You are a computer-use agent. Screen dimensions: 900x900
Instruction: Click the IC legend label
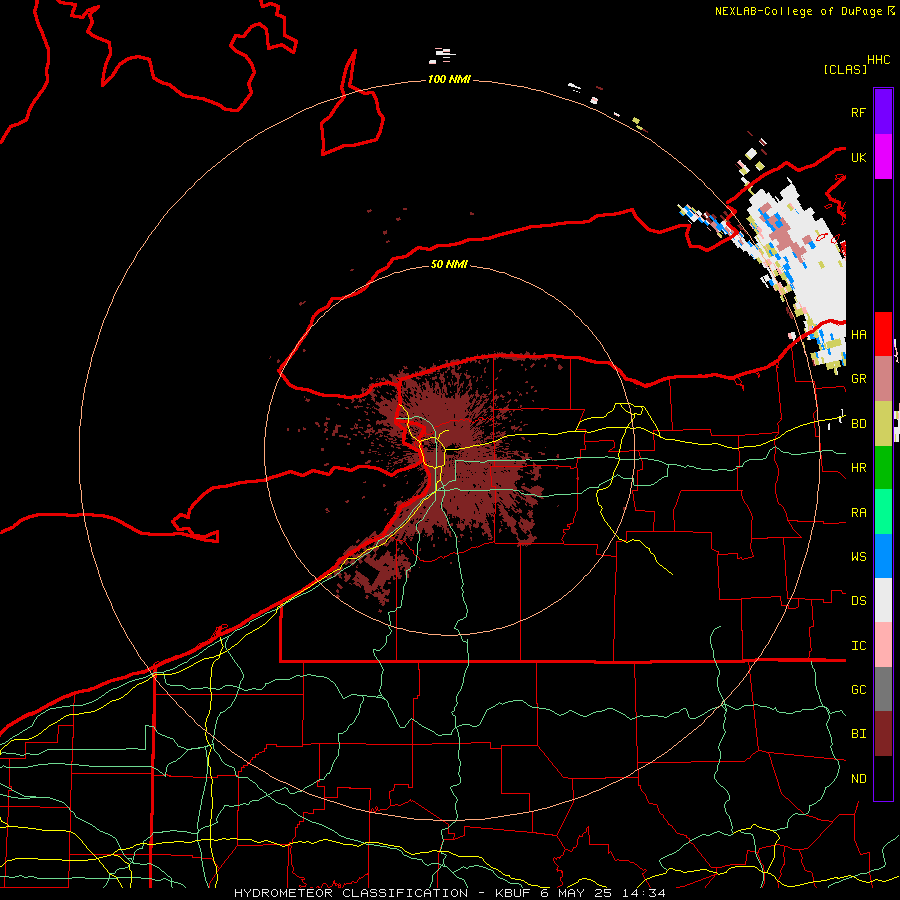(x=858, y=646)
